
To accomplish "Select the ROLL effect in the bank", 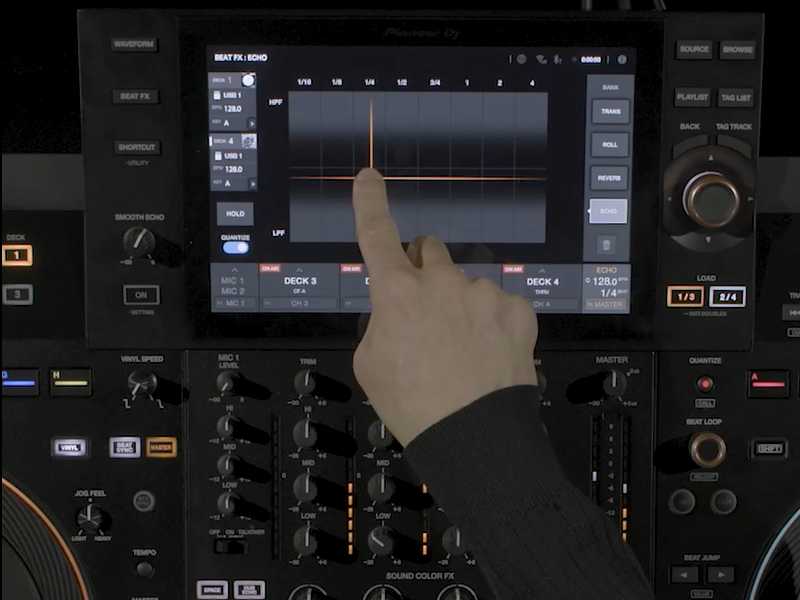I will 610,145.
